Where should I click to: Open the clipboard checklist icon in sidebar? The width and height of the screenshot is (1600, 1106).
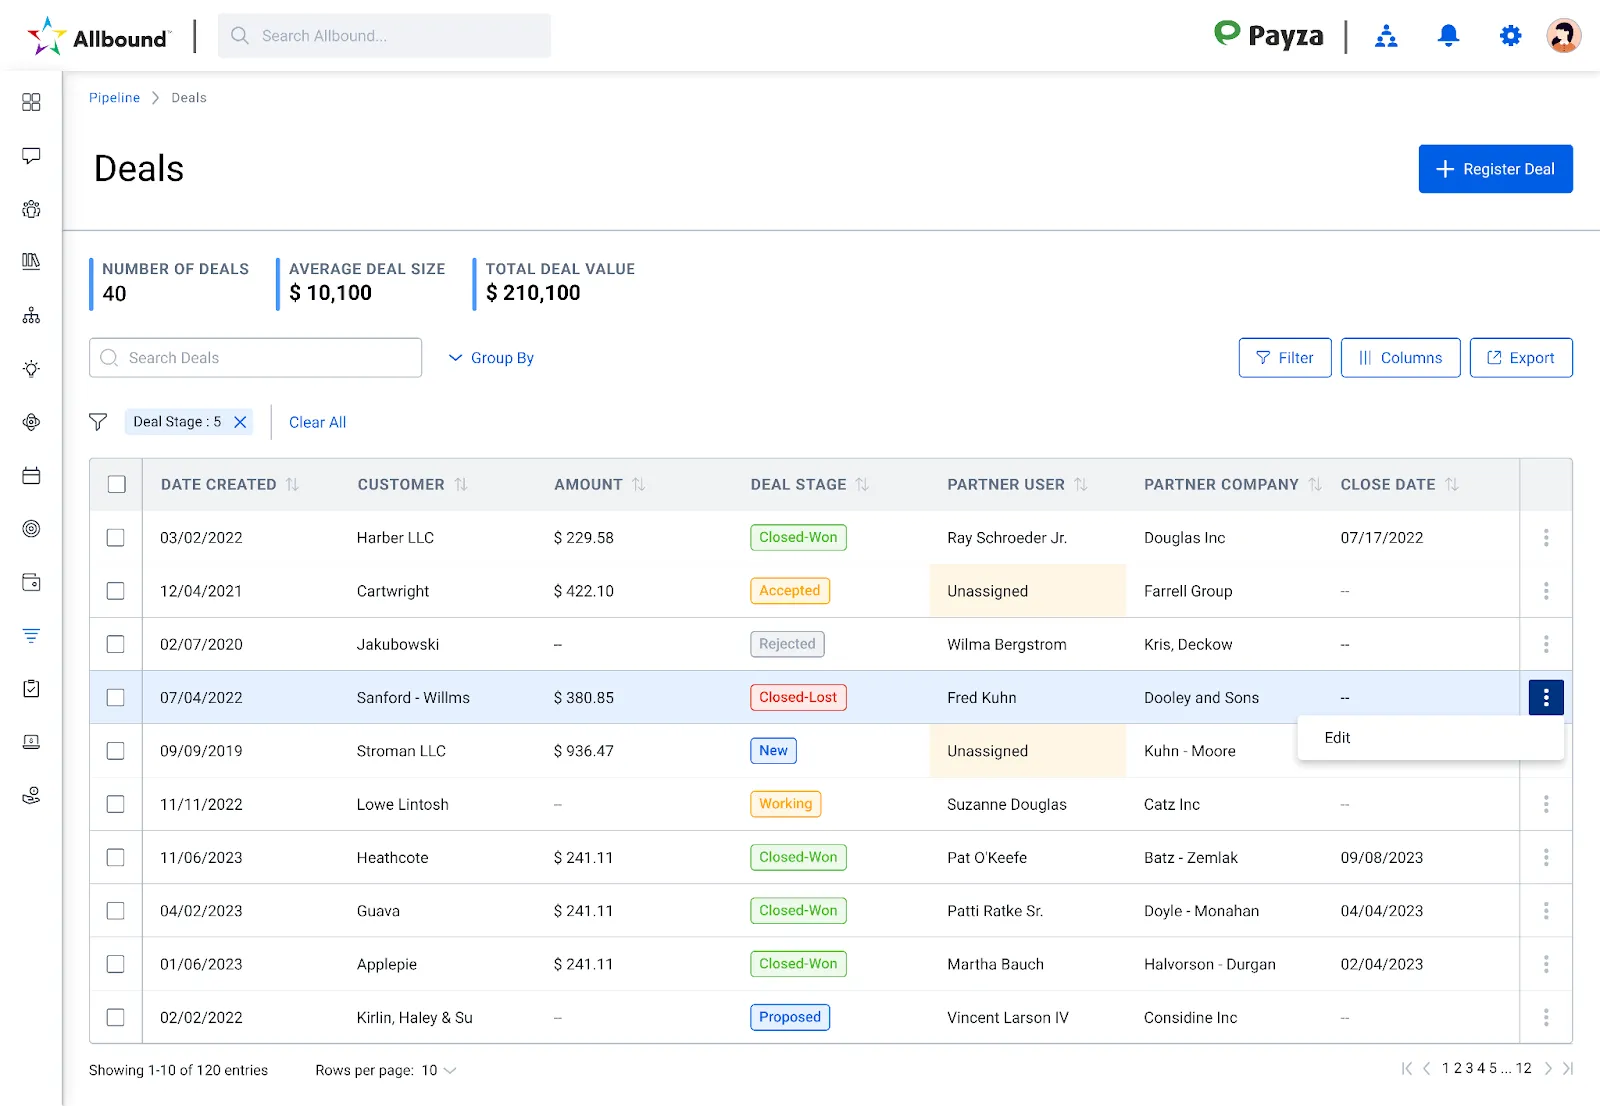[31, 688]
